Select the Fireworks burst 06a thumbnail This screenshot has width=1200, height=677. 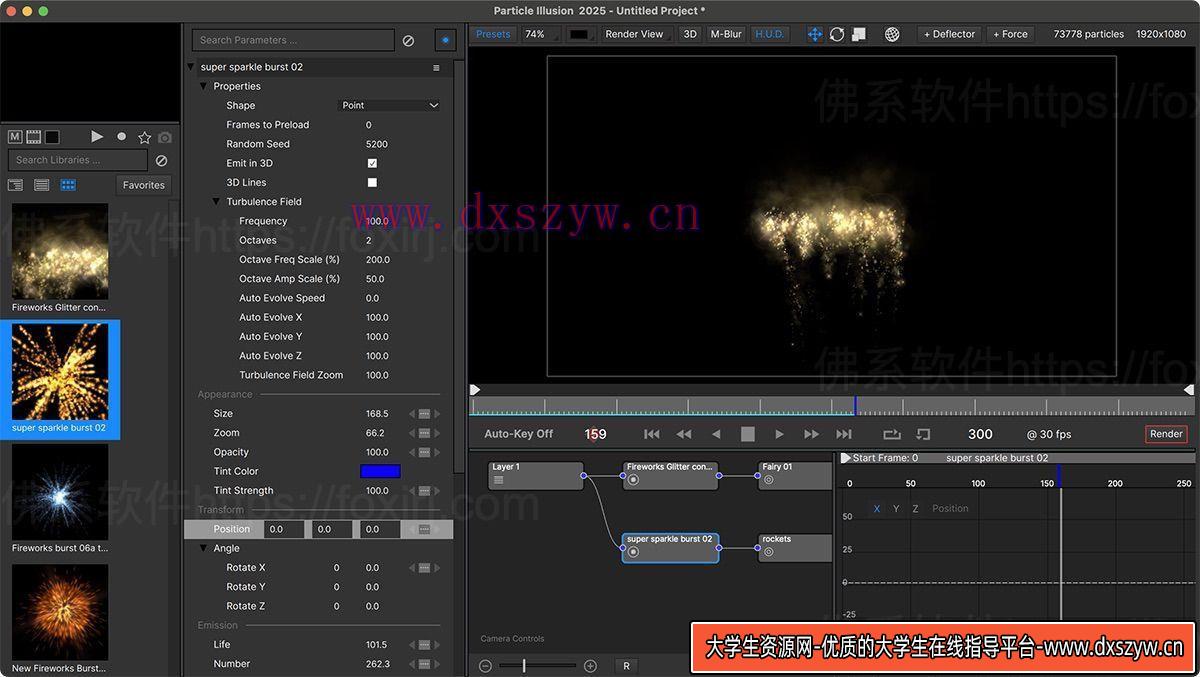coord(60,492)
